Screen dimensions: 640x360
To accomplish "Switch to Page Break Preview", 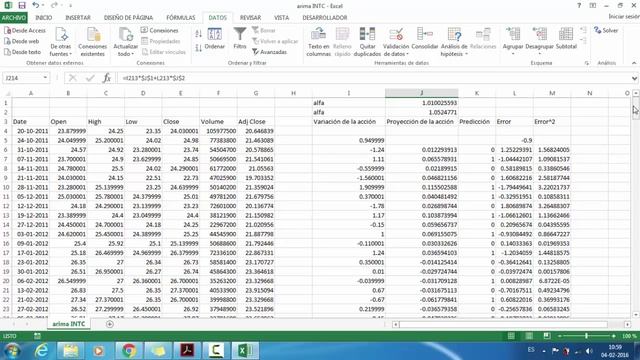I will coord(547,336).
